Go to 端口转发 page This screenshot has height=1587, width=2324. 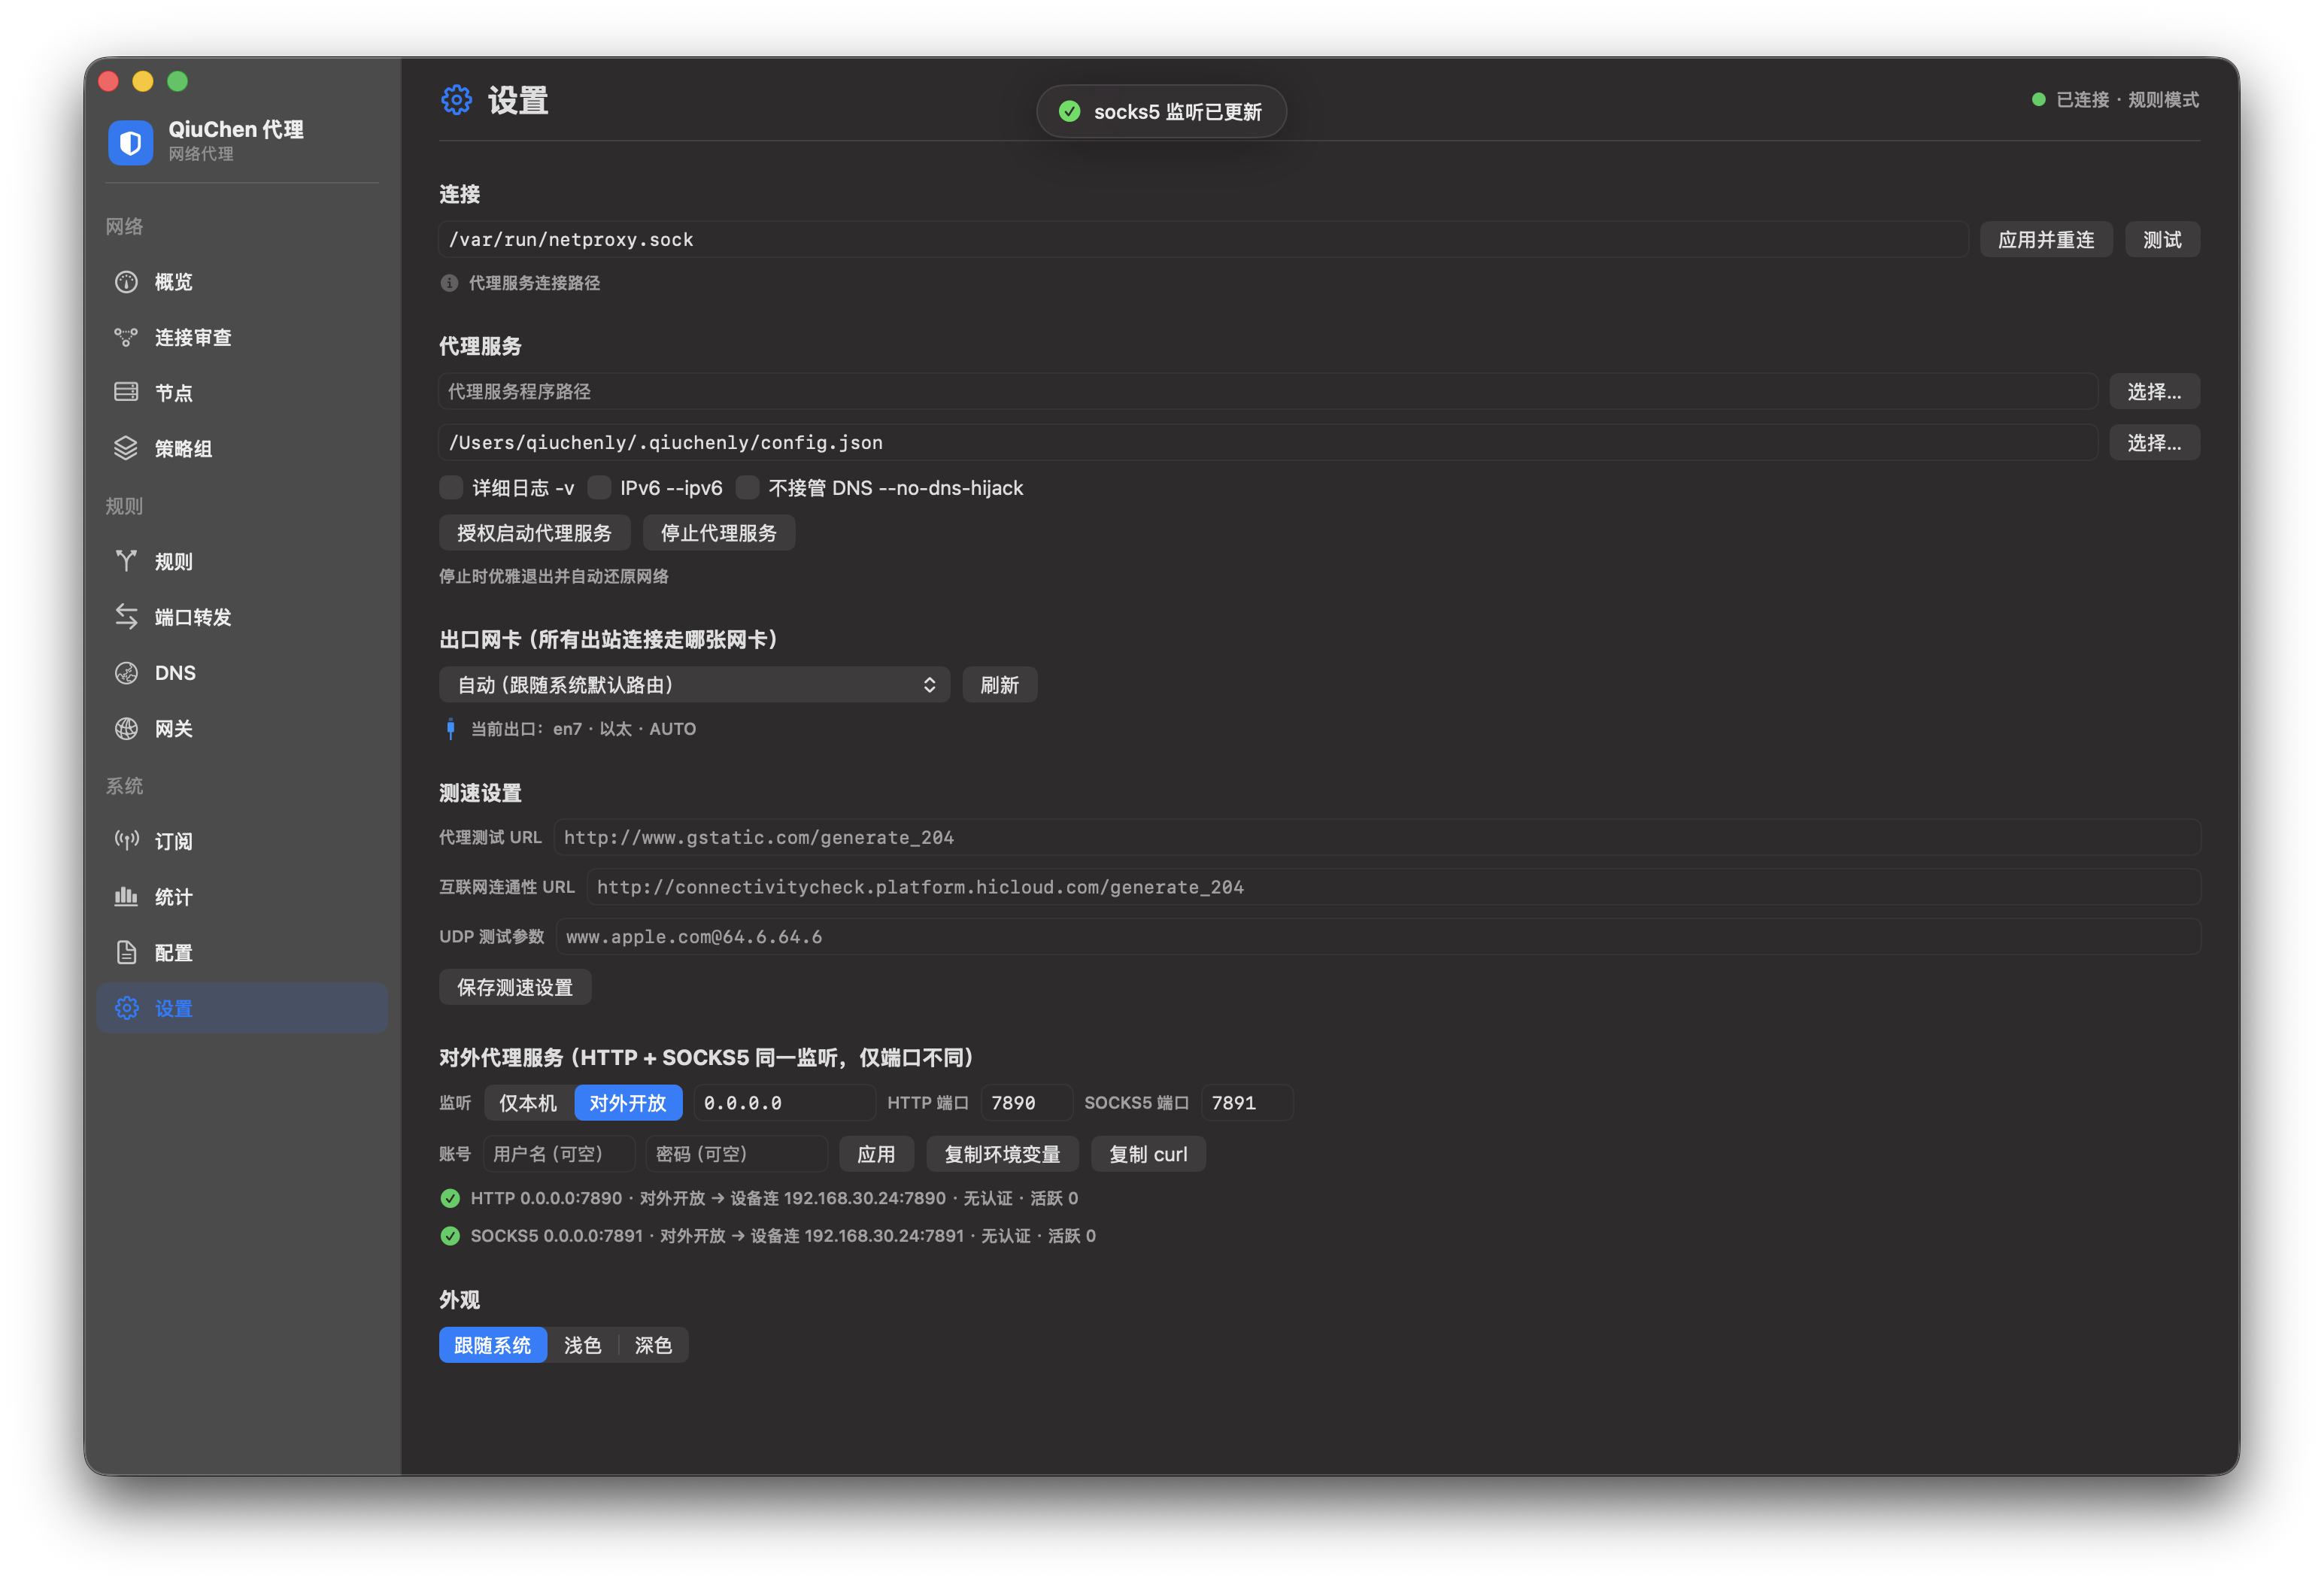point(242,617)
